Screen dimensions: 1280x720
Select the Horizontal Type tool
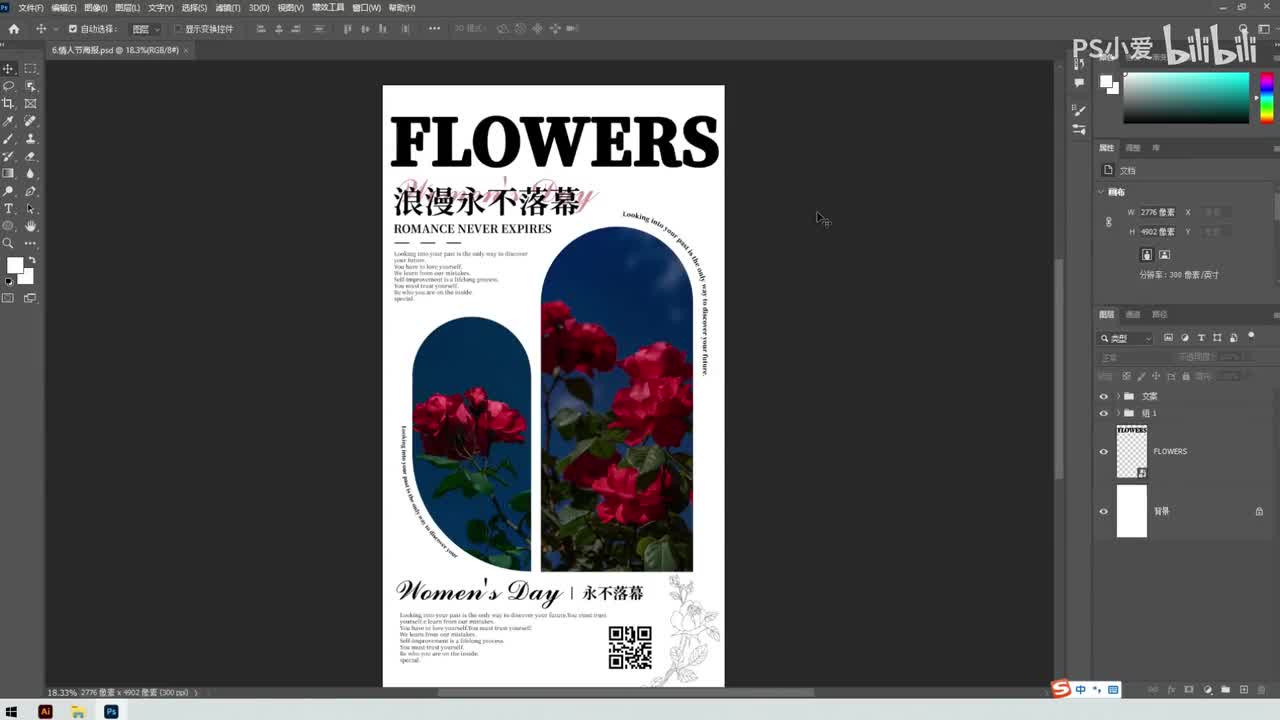pyautogui.click(x=8, y=208)
